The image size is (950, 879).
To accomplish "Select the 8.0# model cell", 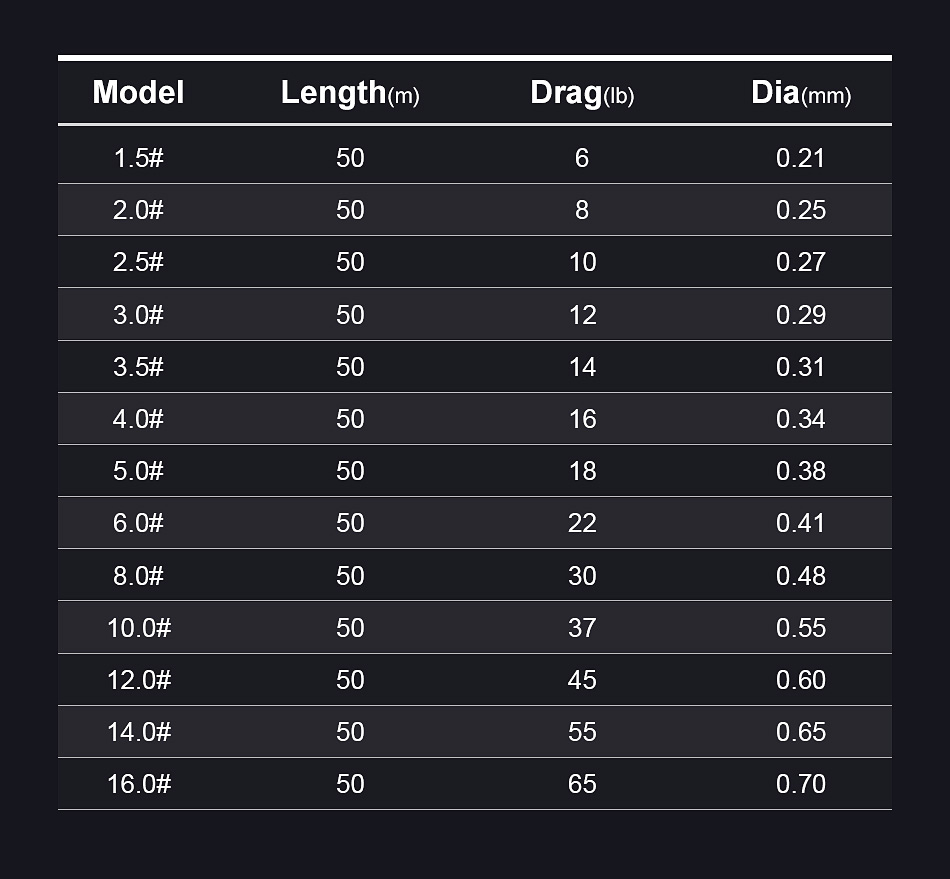I will tap(138, 576).
